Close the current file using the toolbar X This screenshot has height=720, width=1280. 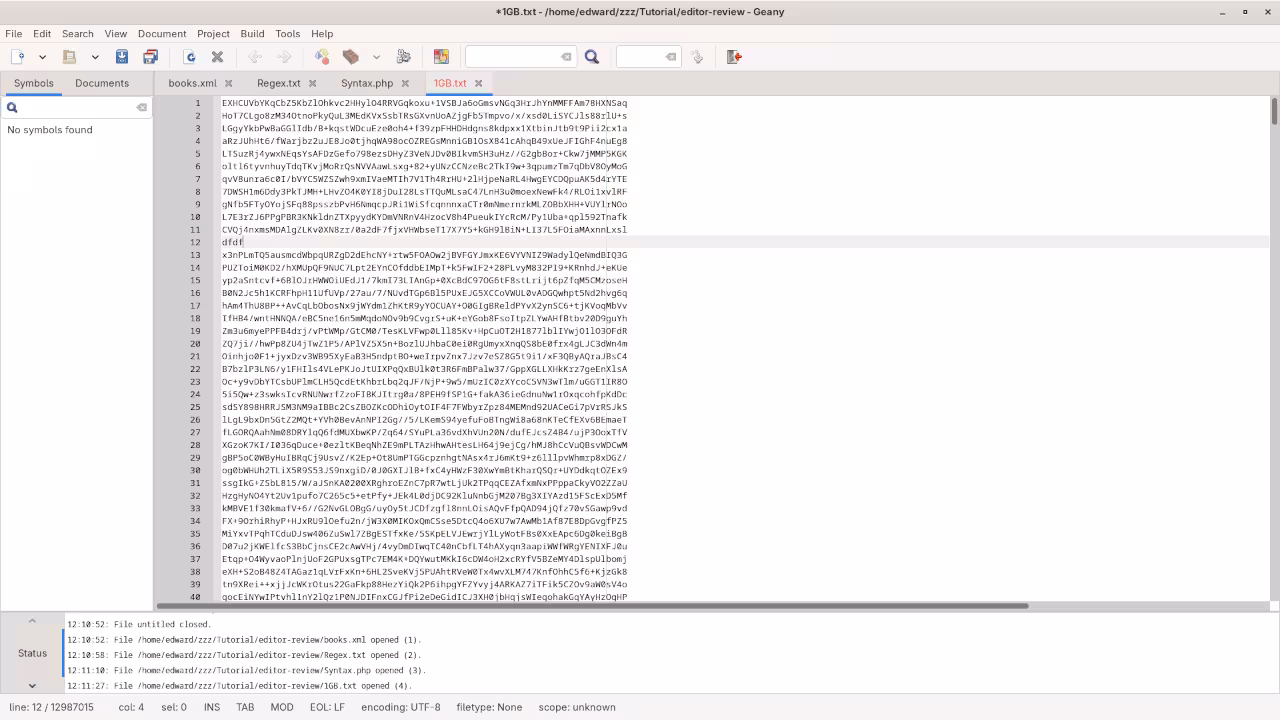point(217,56)
